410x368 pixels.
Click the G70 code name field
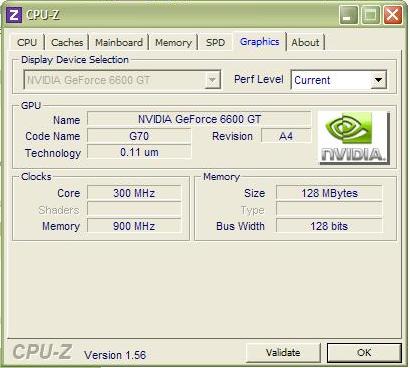[x=139, y=136]
